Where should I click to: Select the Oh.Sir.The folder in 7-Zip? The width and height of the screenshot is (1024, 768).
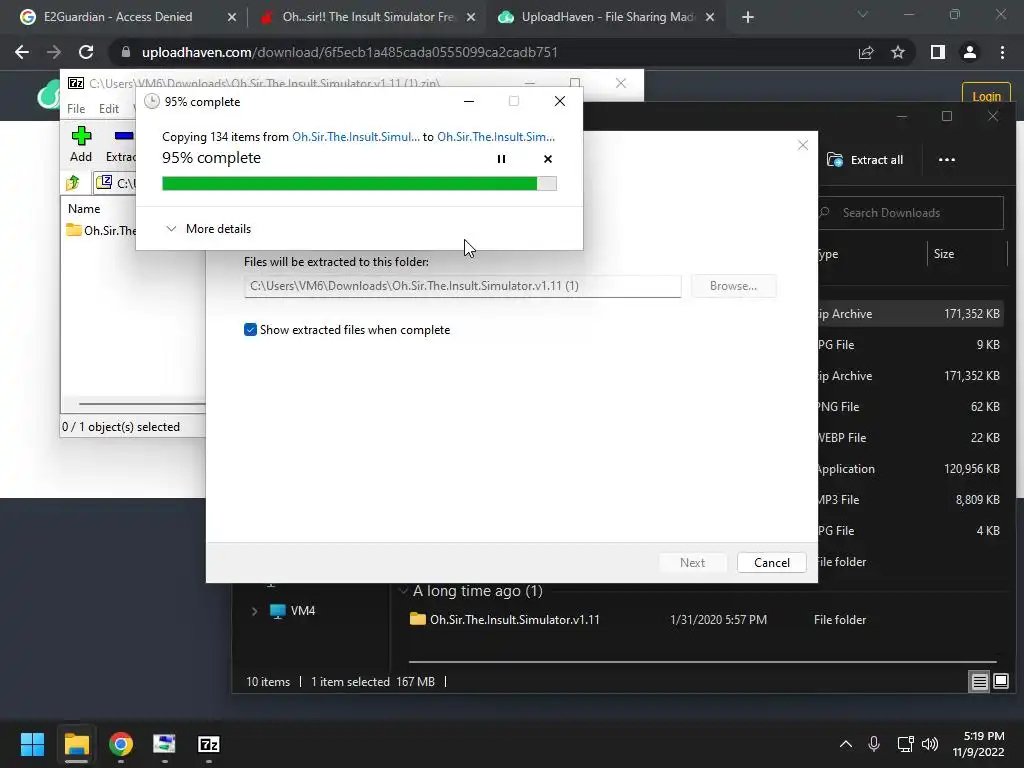(x=101, y=231)
